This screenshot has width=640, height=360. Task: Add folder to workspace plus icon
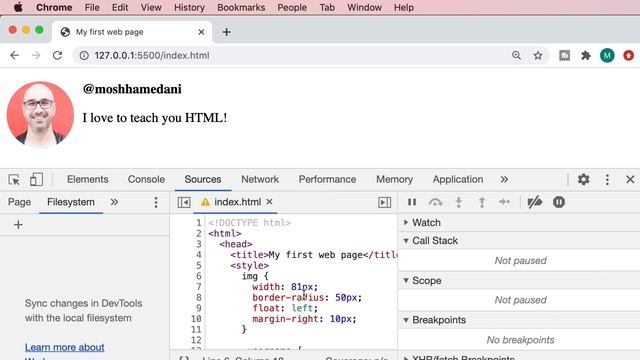pyautogui.click(x=18, y=225)
